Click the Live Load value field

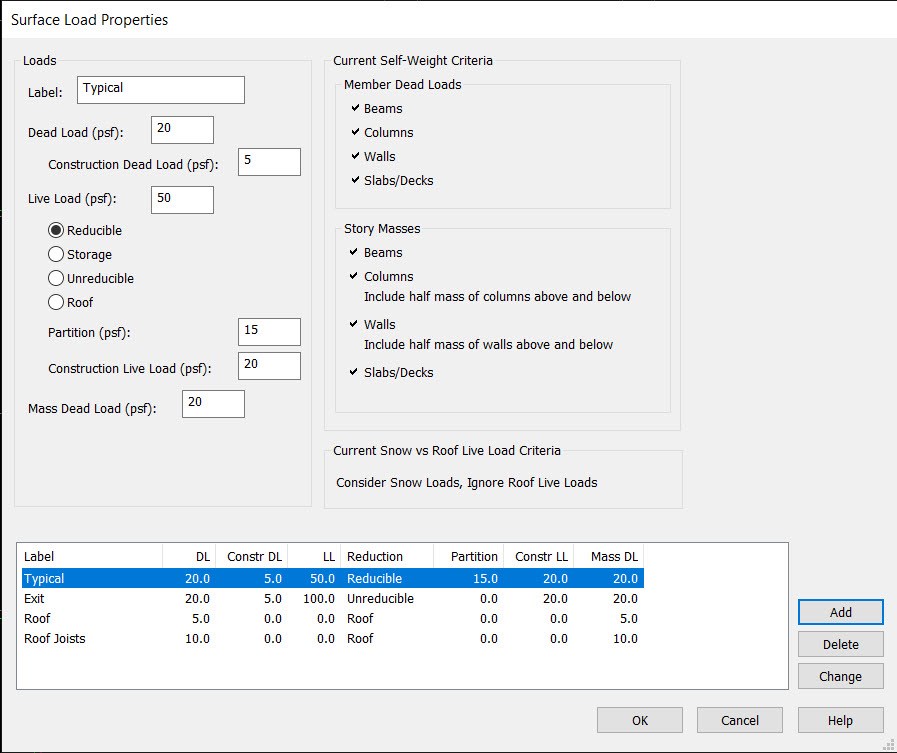click(182, 199)
